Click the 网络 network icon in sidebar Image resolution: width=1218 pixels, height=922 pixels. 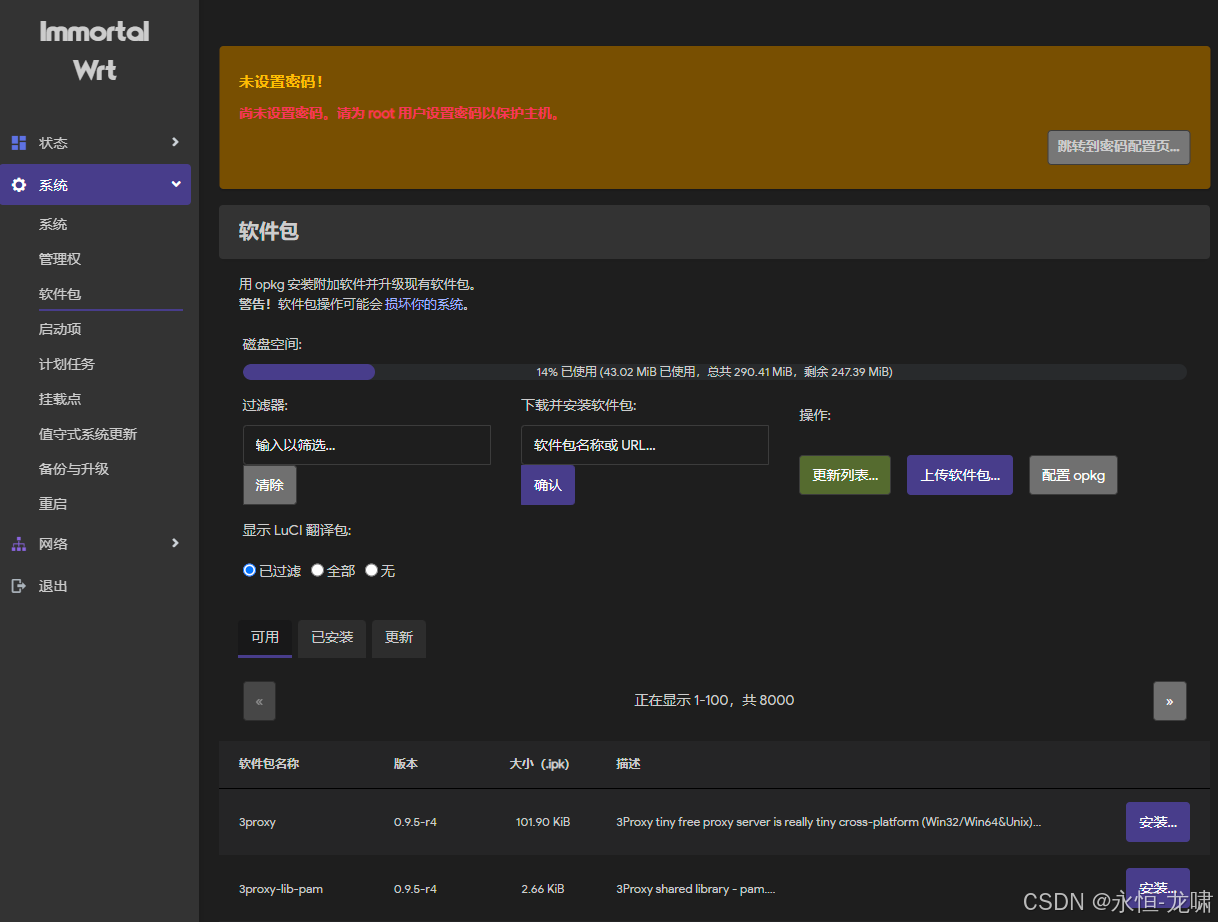click(x=19, y=544)
